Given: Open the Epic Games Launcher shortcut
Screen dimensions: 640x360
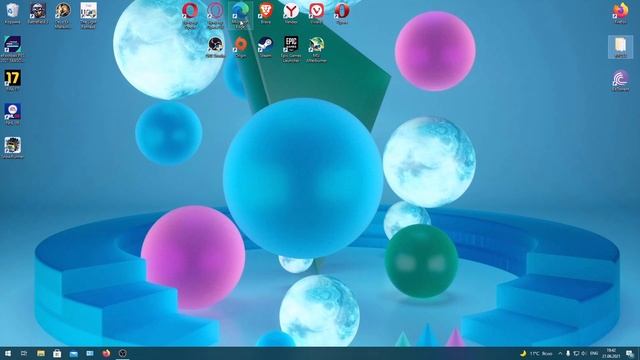Looking at the screenshot, I should [x=291, y=49].
